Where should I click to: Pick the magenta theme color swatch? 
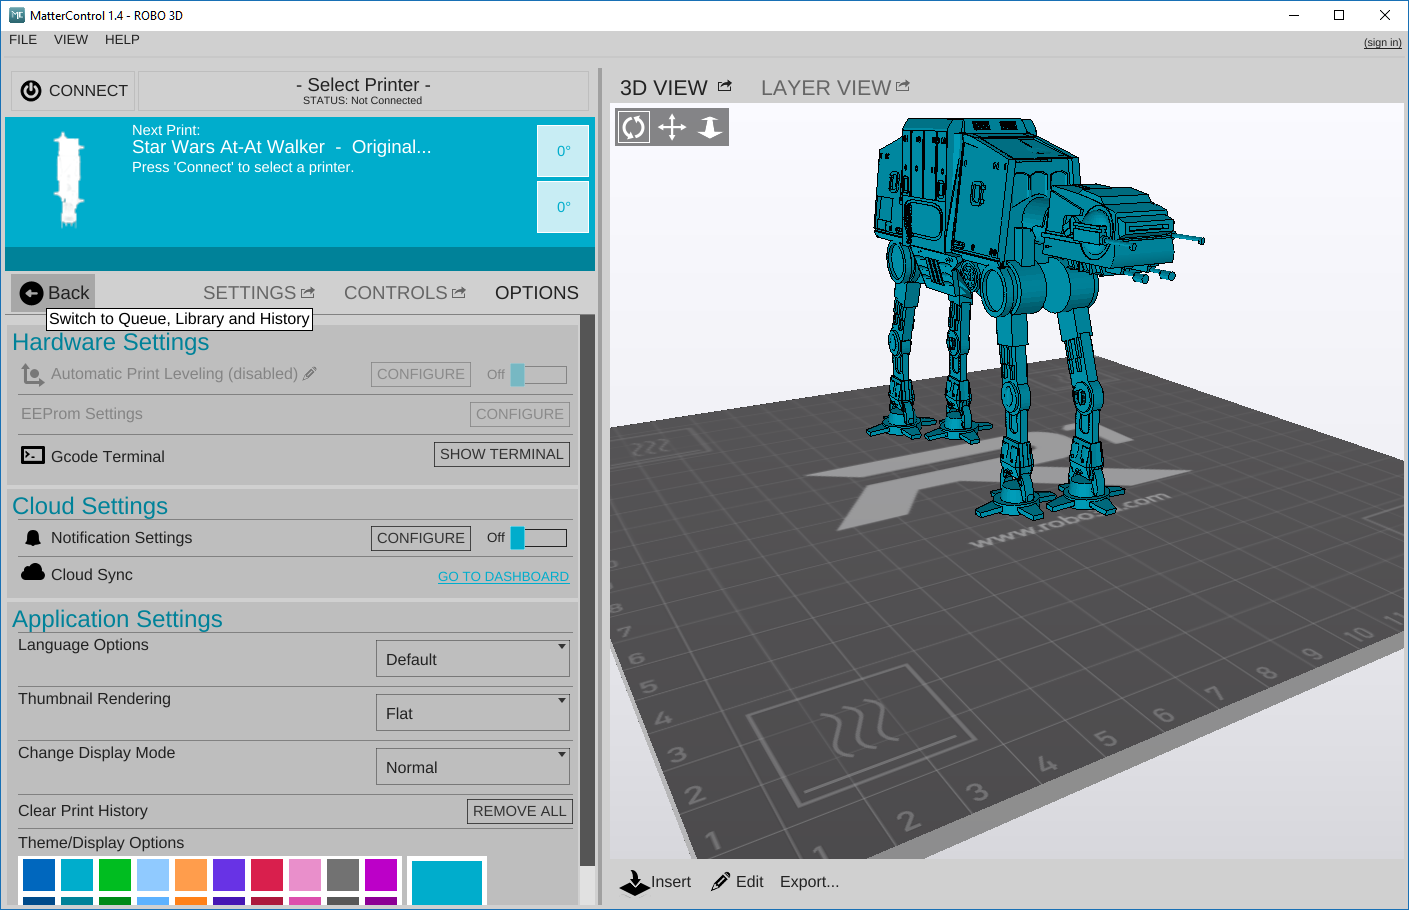tap(382, 875)
